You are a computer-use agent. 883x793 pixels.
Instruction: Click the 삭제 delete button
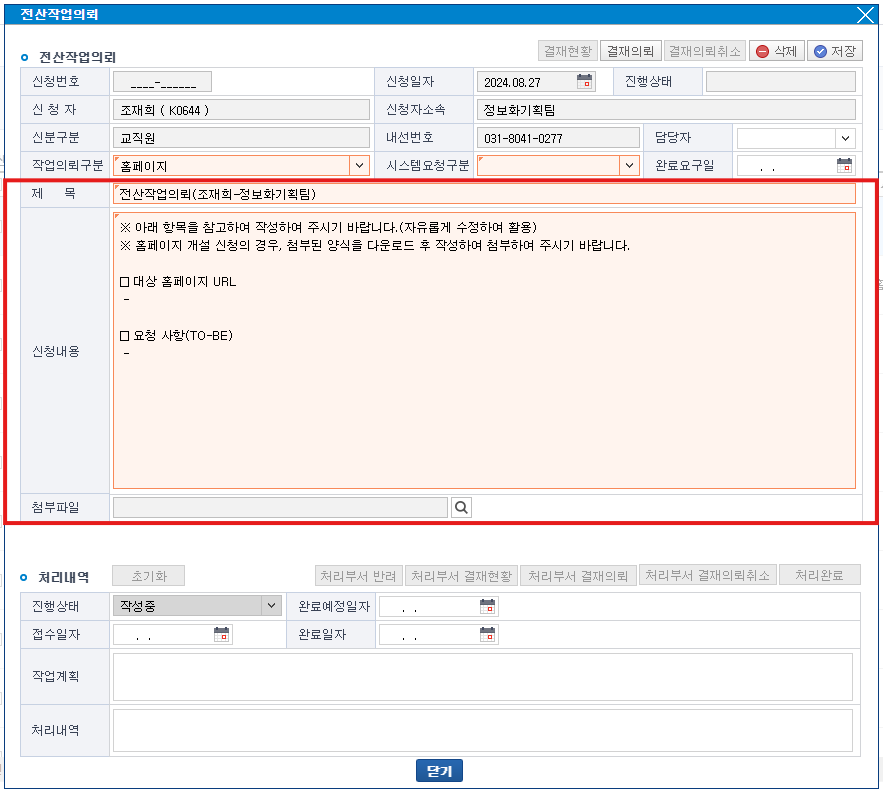tap(777, 51)
